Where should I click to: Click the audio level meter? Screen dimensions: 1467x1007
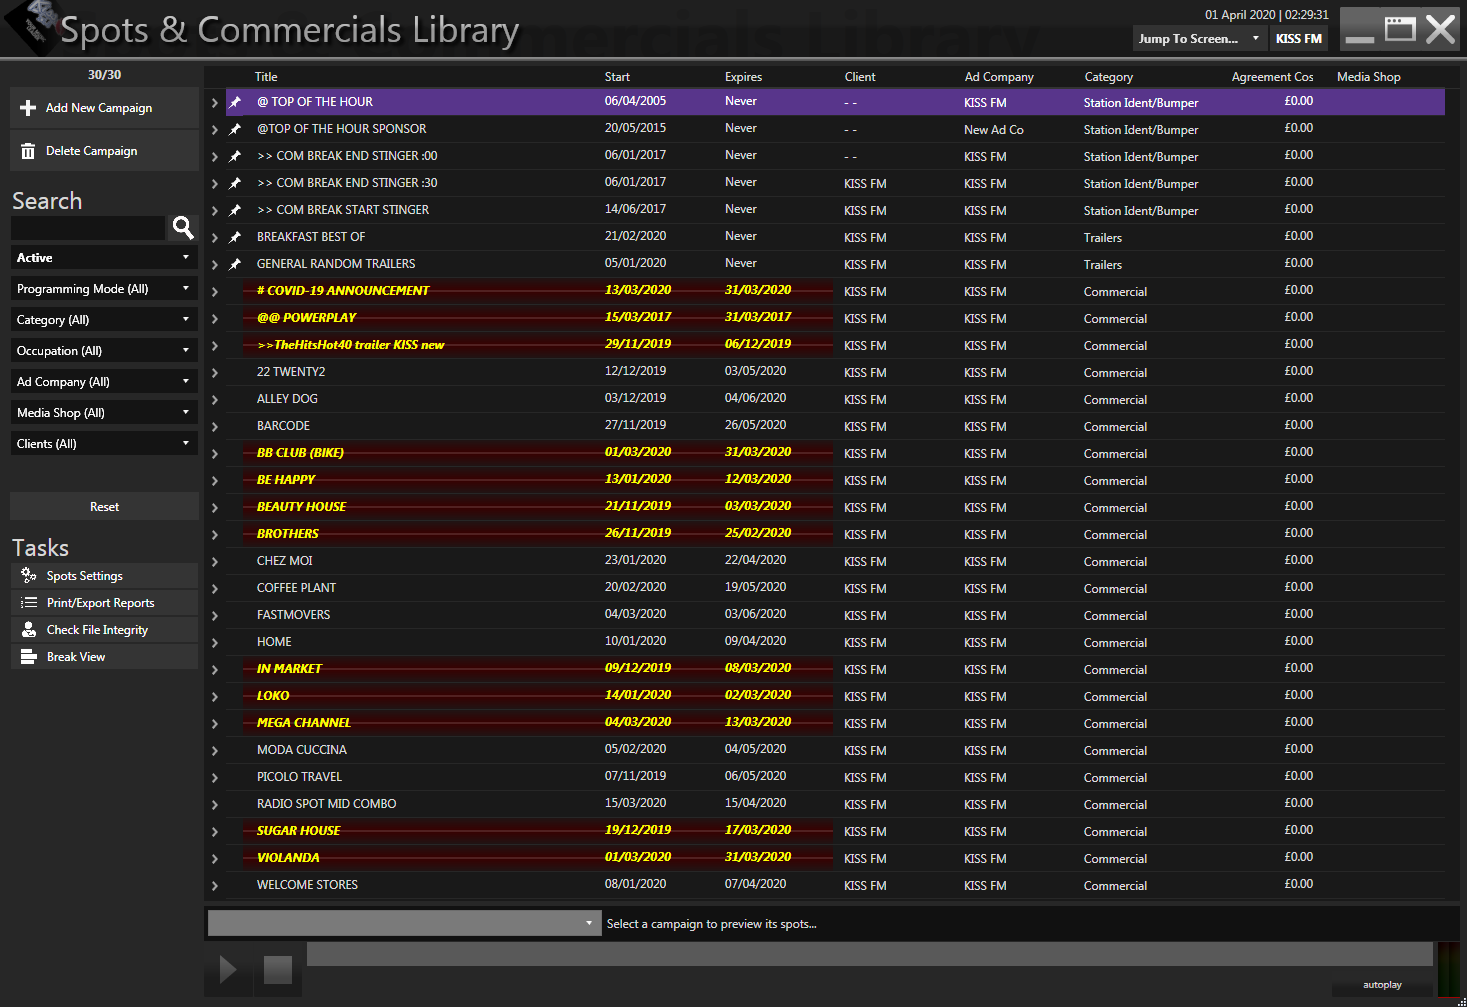tap(1448, 969)
